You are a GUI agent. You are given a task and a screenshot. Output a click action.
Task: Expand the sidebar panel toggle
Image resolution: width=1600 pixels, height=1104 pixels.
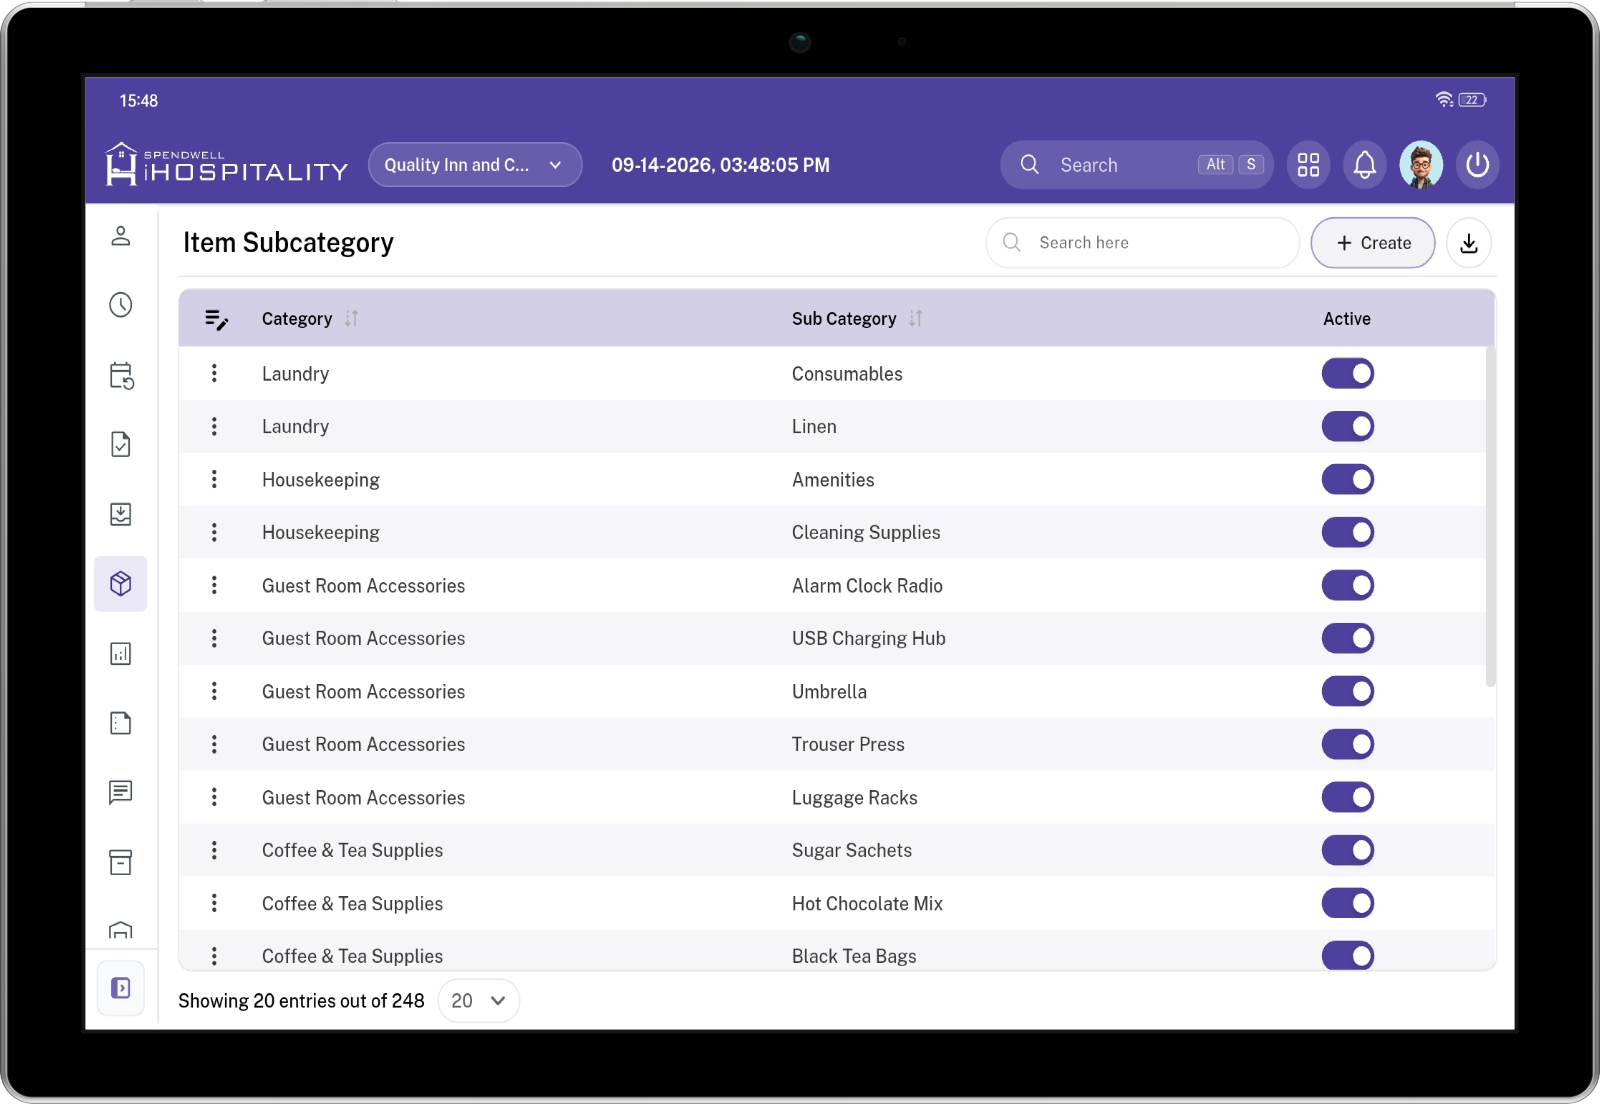click(x=121, y=988)
